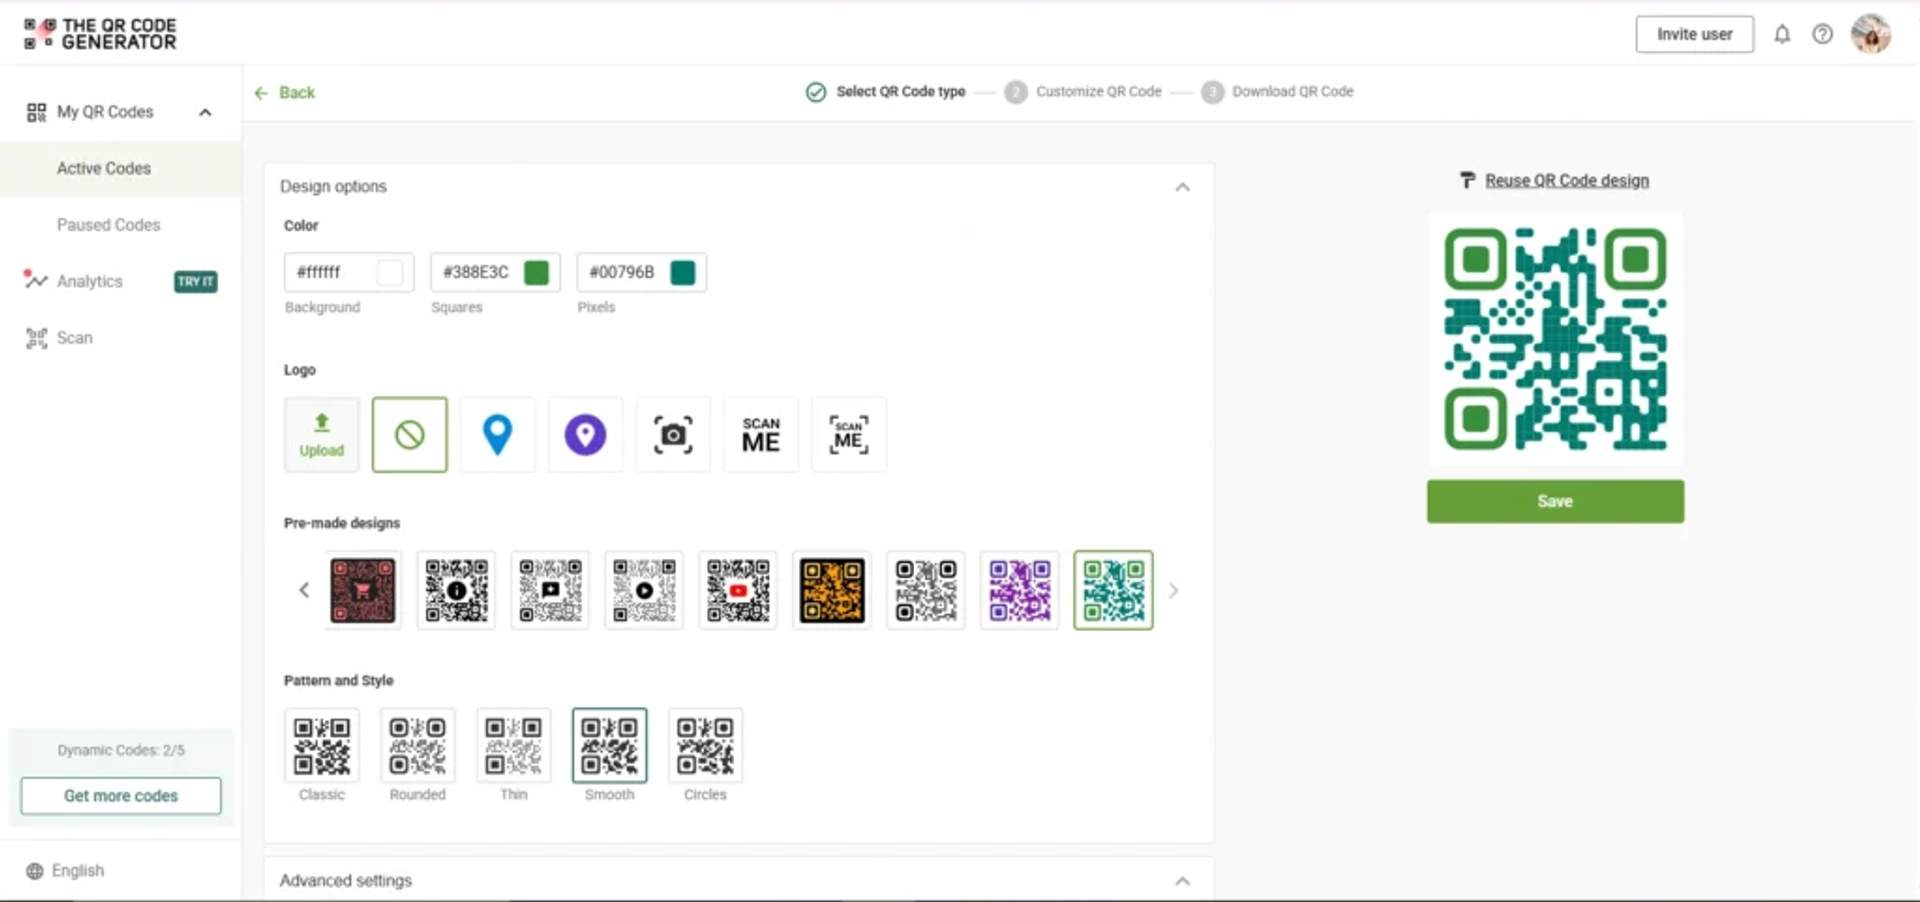Change language from English

[x=66, y=871]
